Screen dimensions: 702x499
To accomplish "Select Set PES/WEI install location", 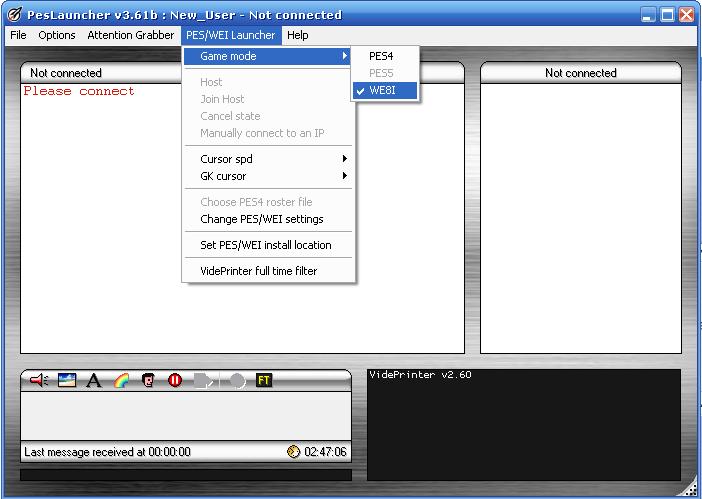I will [267, 245].
